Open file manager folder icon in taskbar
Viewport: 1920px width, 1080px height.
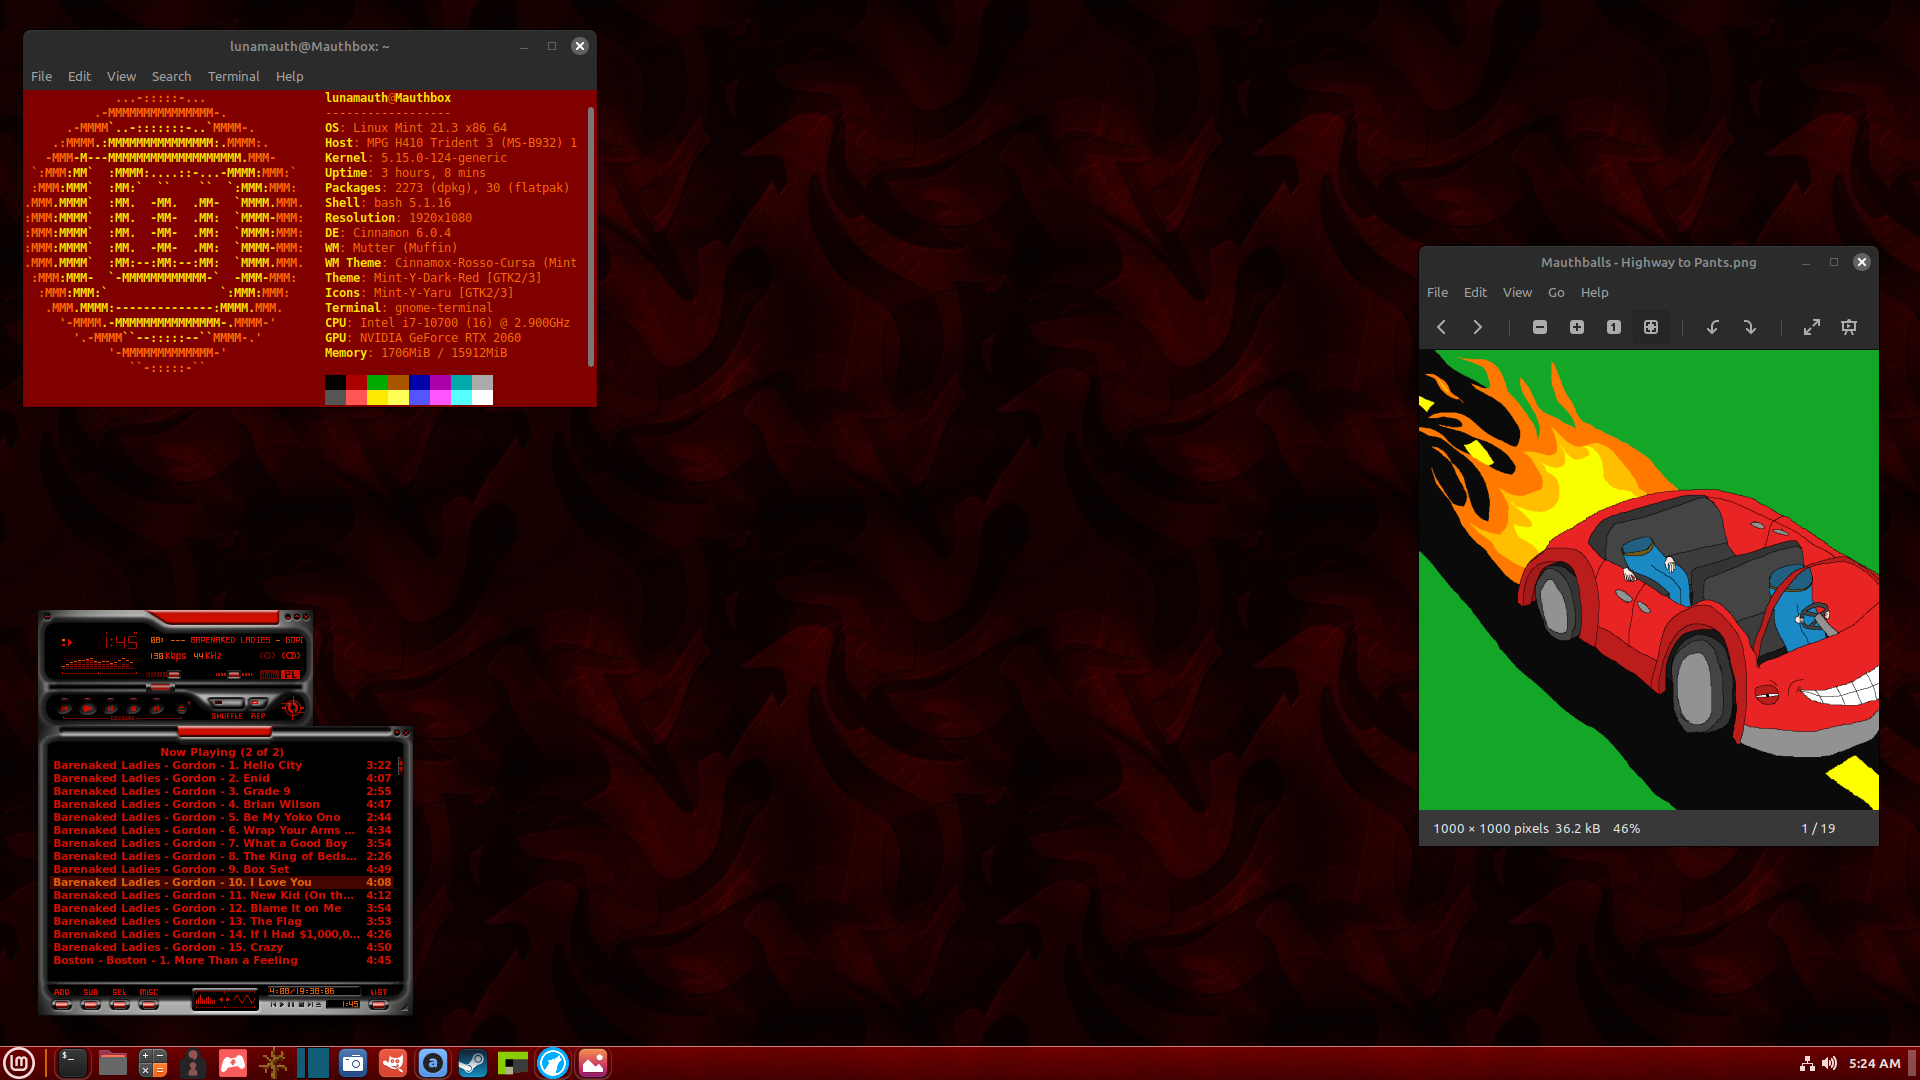pyautogui.click(x=113, y=1063)
